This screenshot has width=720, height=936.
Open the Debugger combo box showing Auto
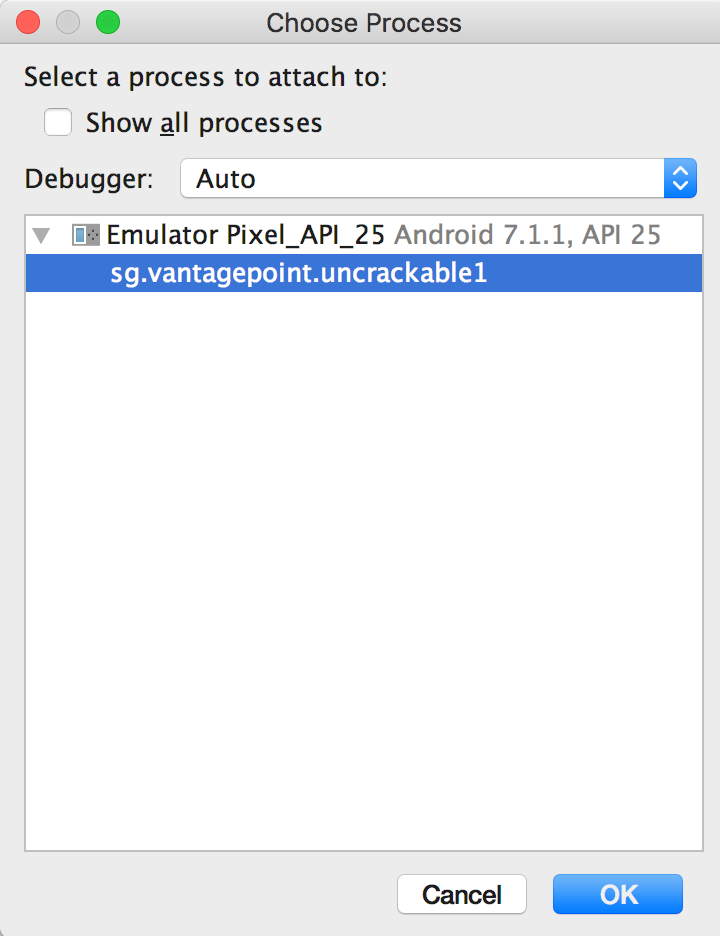click(x=422, y=179)
